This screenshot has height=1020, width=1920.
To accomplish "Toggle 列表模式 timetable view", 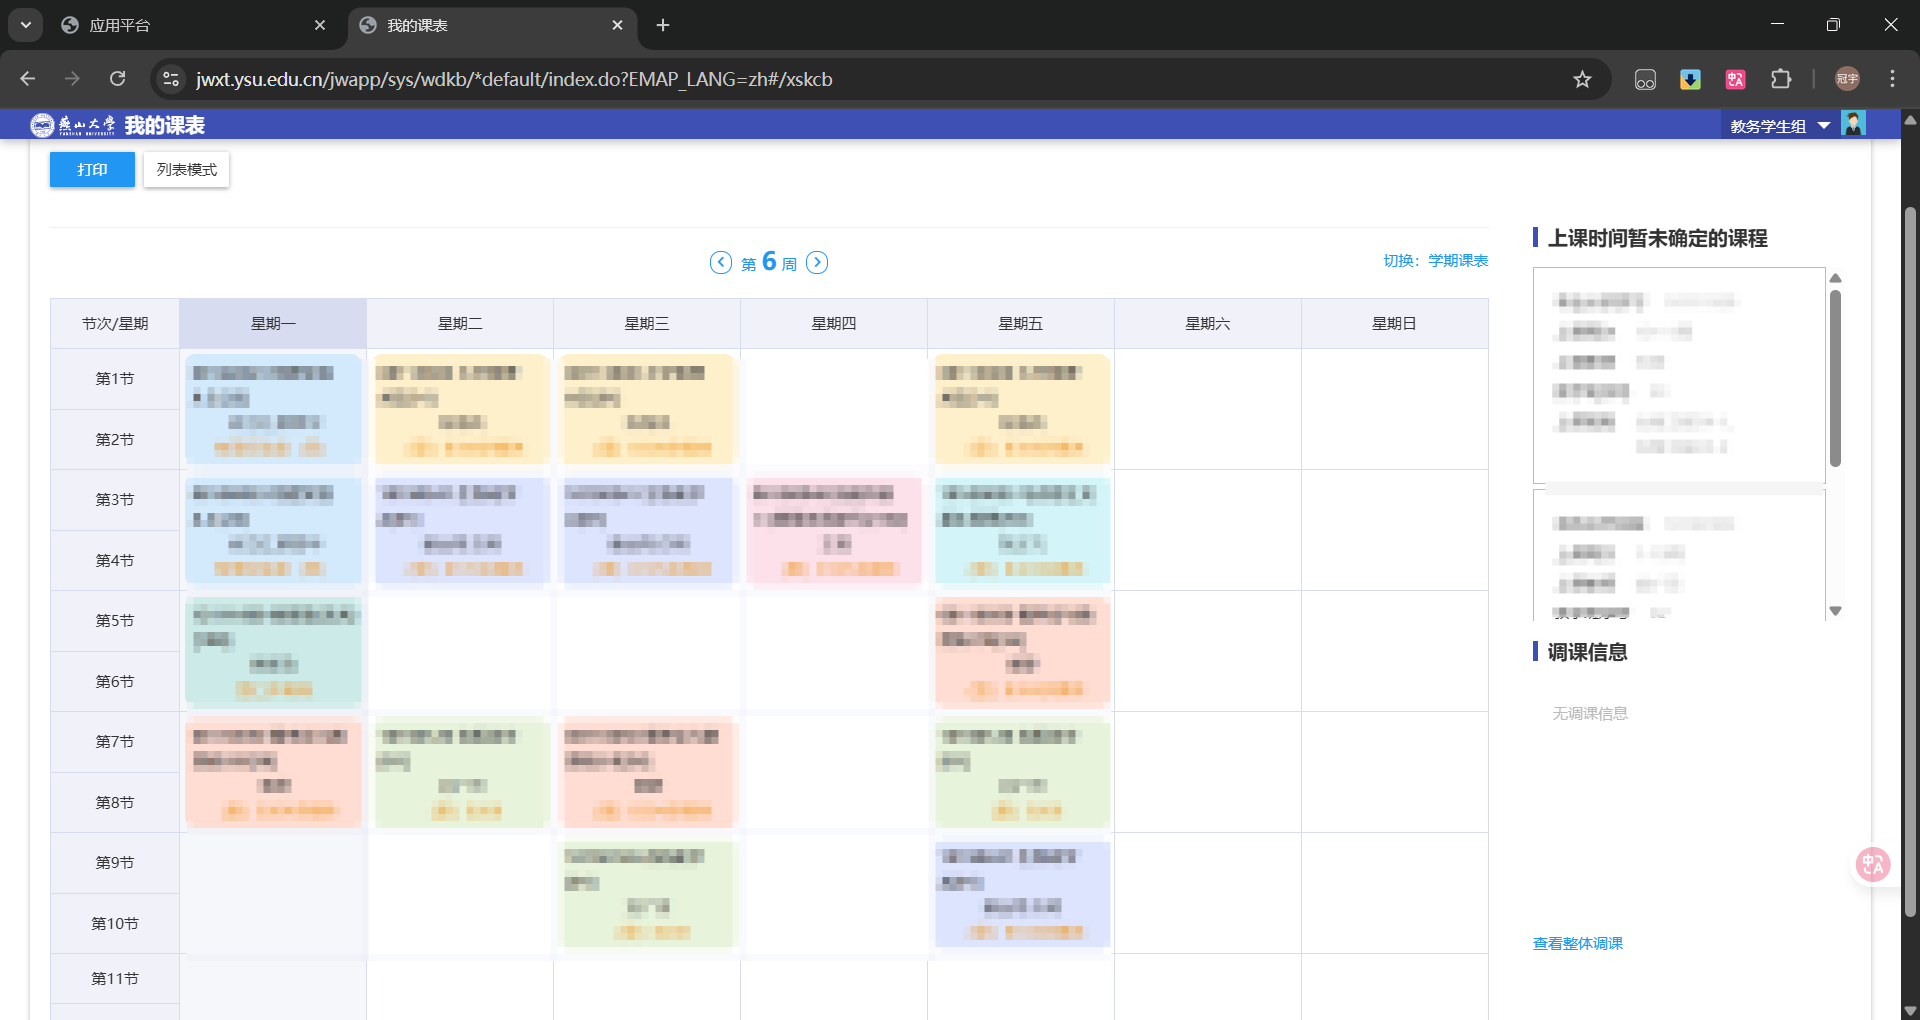I will [185, 169].
